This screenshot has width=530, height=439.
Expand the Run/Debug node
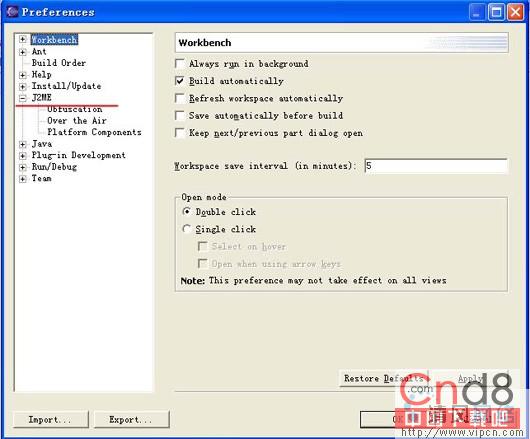(22, 167)
